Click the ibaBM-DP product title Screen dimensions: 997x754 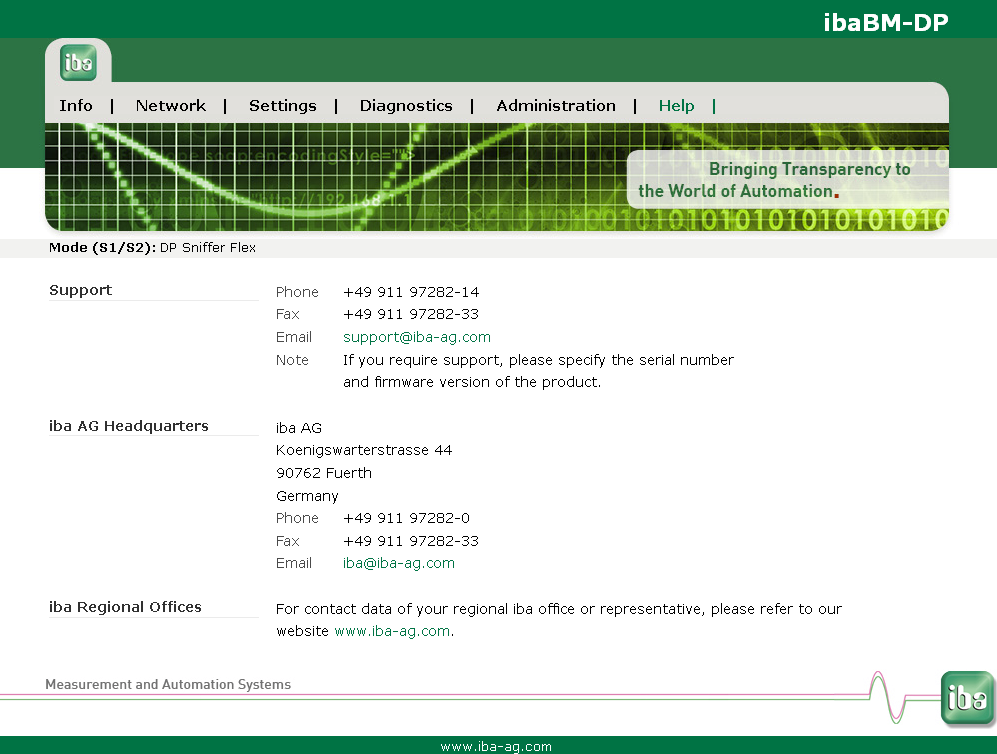point(885,22)
